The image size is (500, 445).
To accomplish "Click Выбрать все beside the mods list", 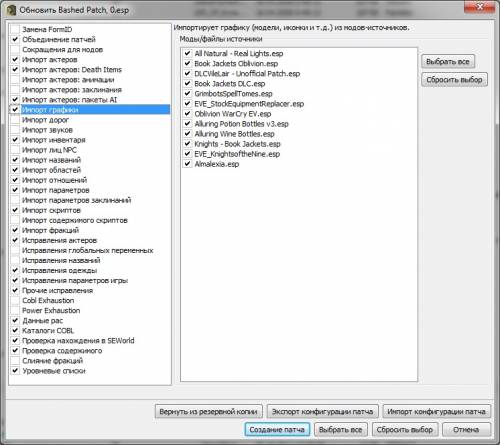I will tap(448, 62).
